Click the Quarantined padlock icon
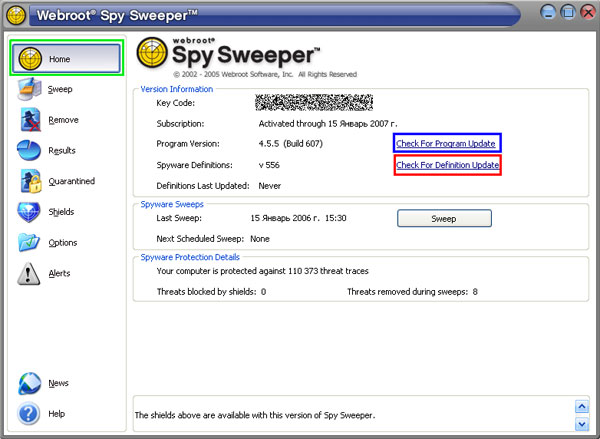 coord(31,181)
